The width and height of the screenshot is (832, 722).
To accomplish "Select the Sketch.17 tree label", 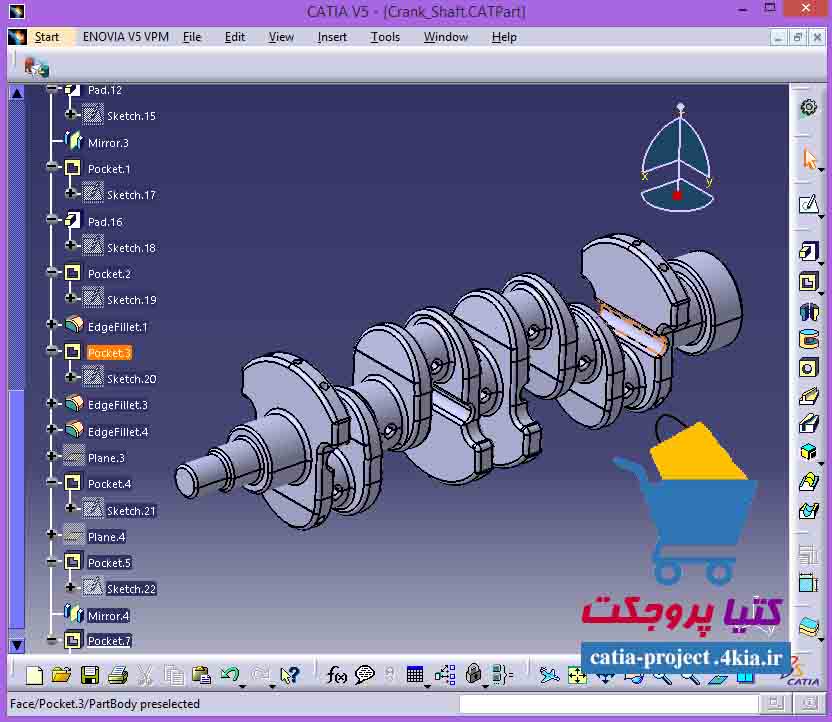I will (x=131, y=195).
